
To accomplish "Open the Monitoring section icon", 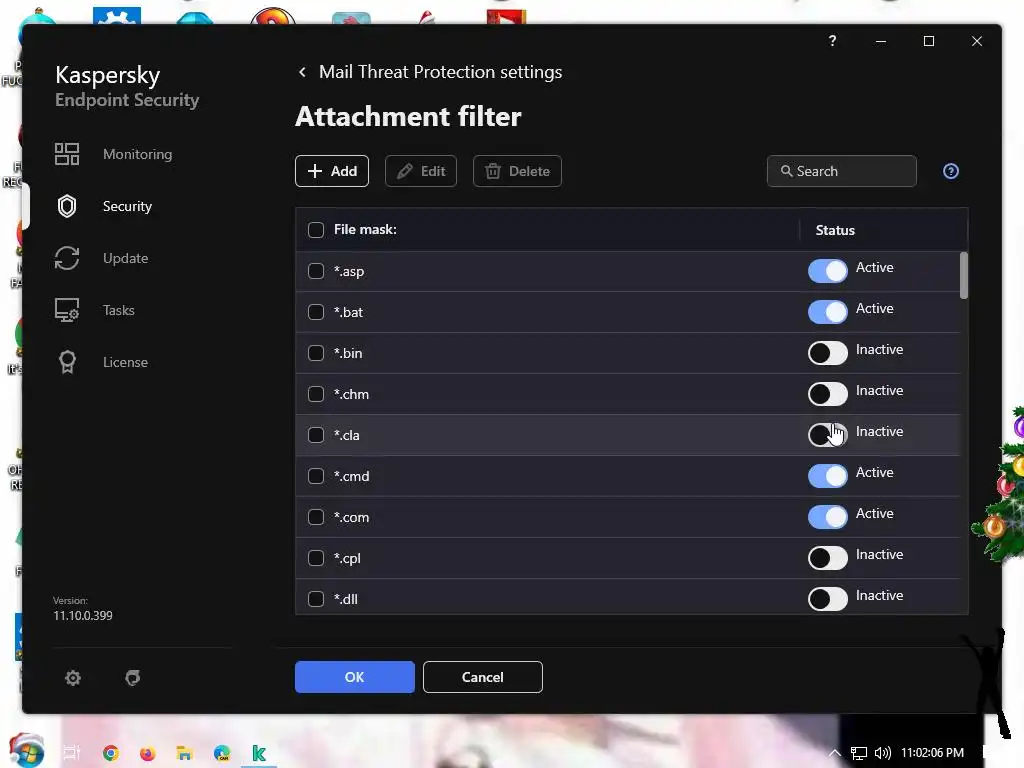I will click(67, 154).
